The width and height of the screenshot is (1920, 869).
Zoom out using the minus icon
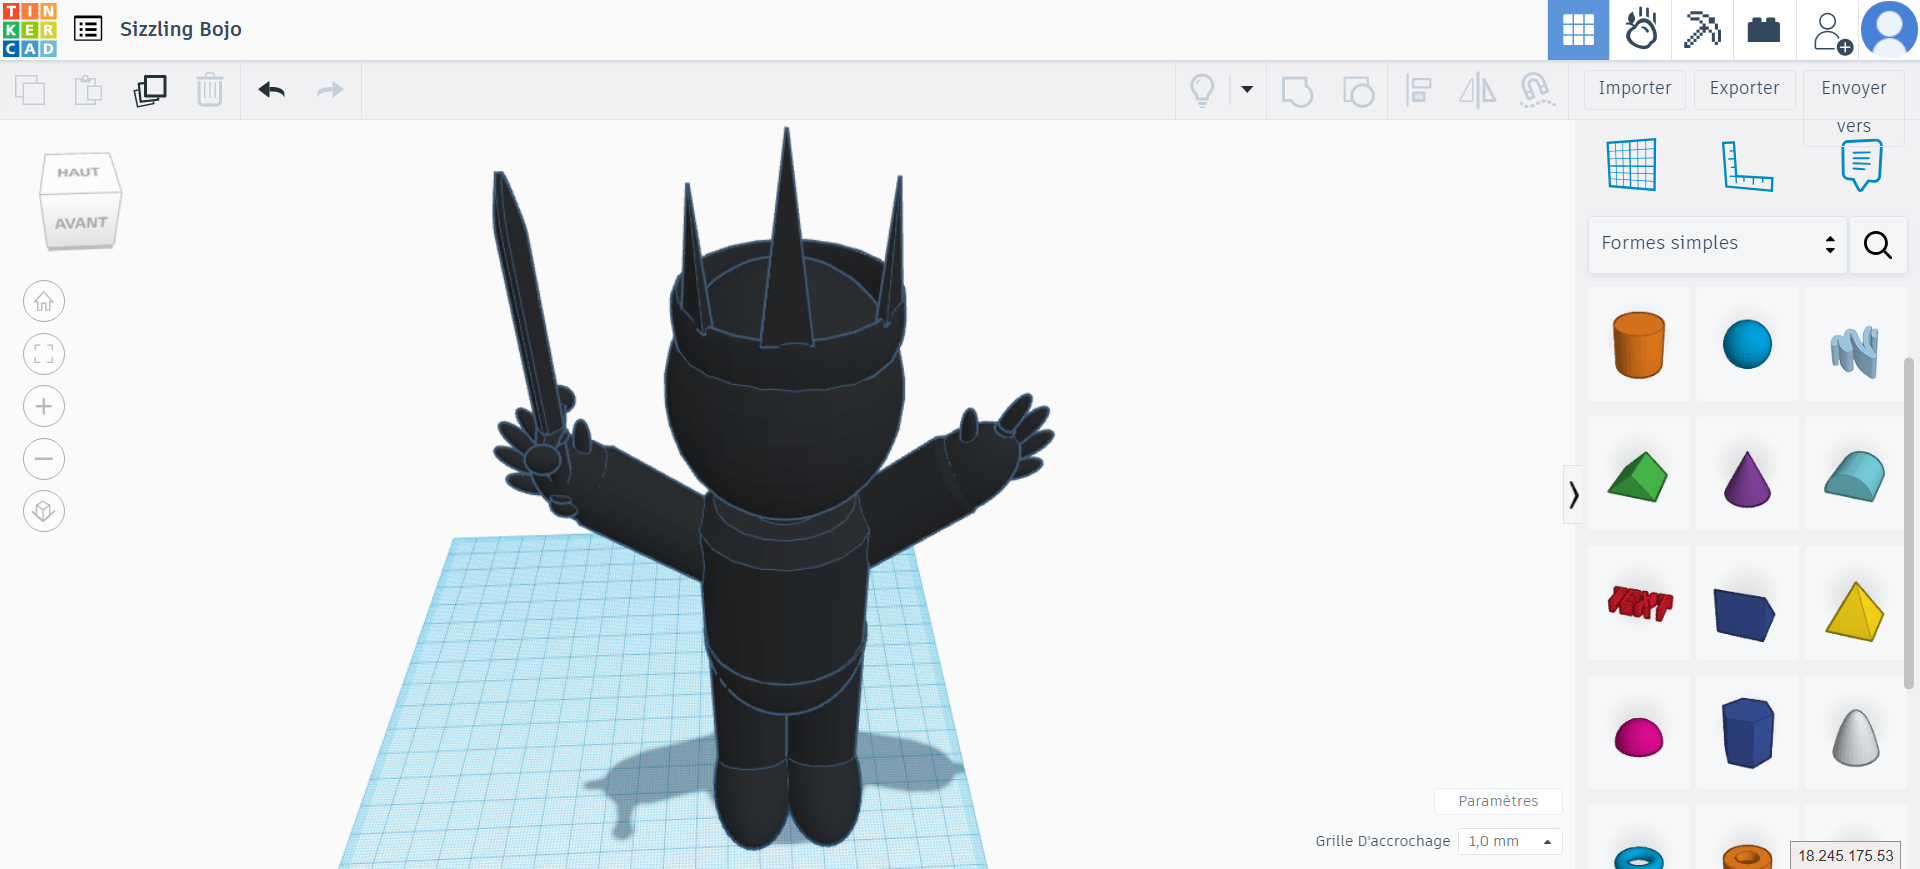click(x=44, y=459)
